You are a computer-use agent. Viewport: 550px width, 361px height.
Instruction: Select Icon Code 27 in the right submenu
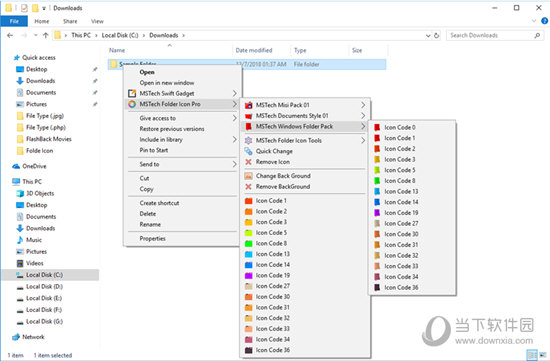[x=401, y=223]
